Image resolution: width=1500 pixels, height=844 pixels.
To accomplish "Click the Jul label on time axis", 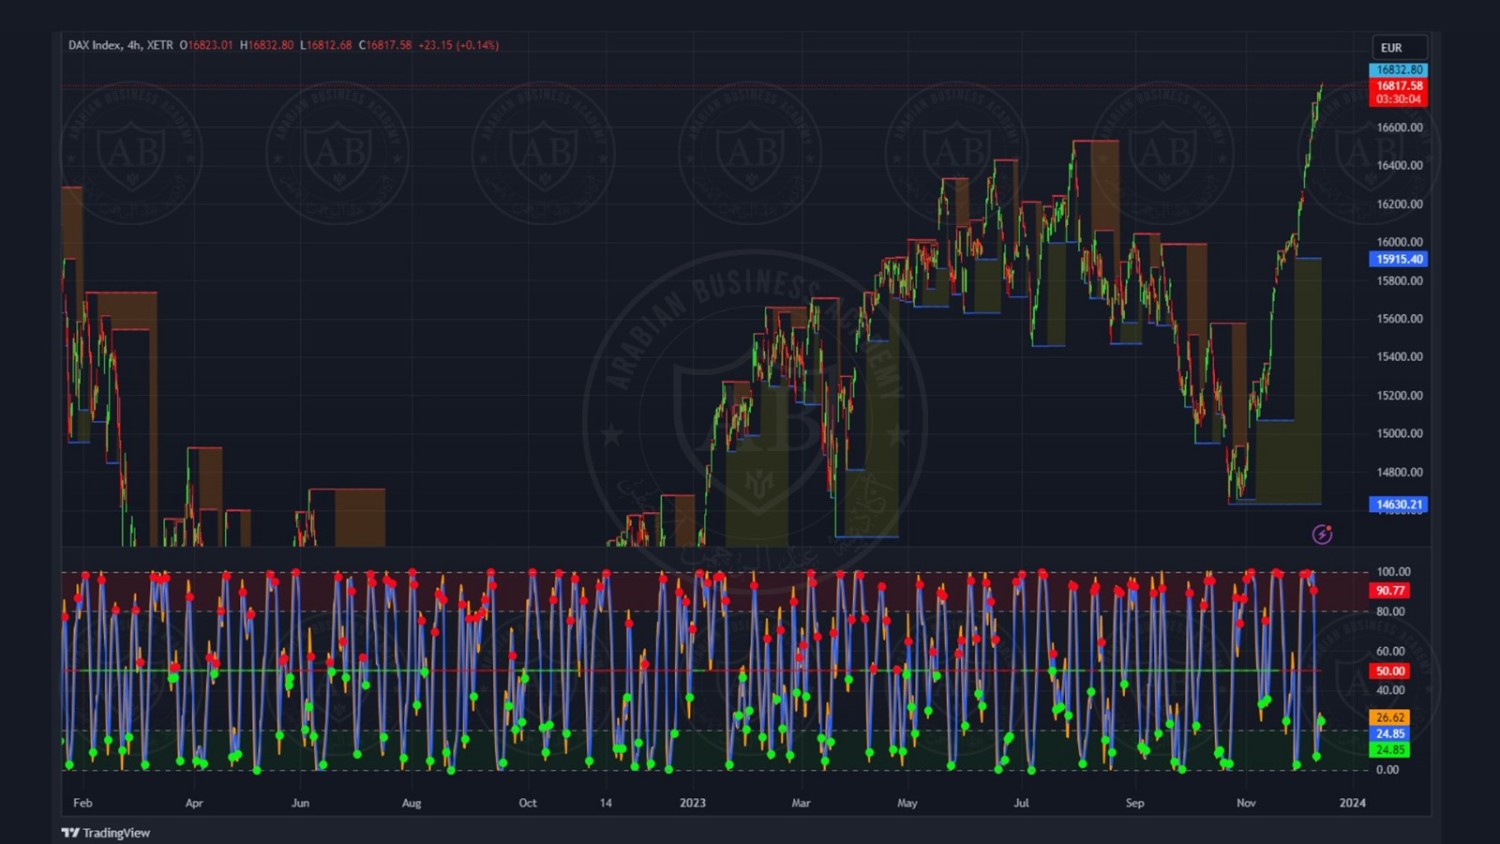I will click(x=1021, y=803).
